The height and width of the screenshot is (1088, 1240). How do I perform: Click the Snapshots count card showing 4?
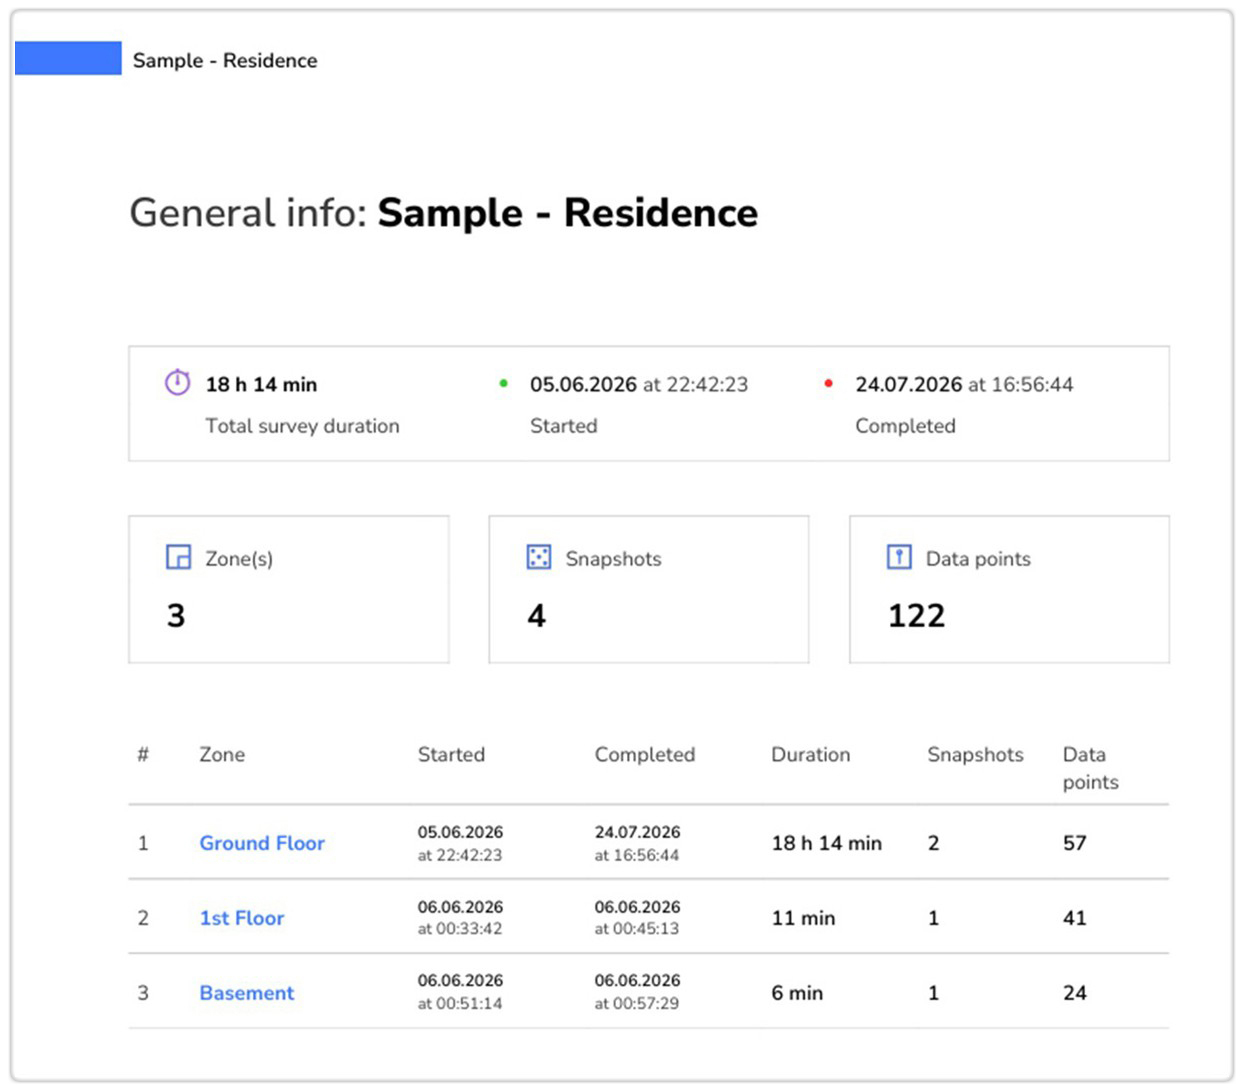click(649, 589)
